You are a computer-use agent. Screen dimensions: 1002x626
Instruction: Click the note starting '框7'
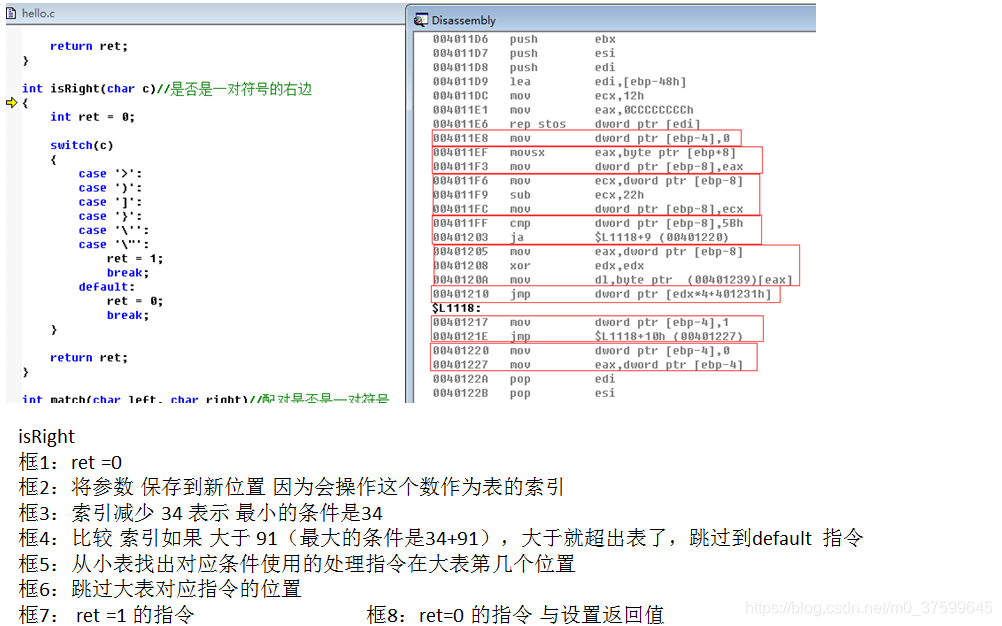(x=106, y=615)
